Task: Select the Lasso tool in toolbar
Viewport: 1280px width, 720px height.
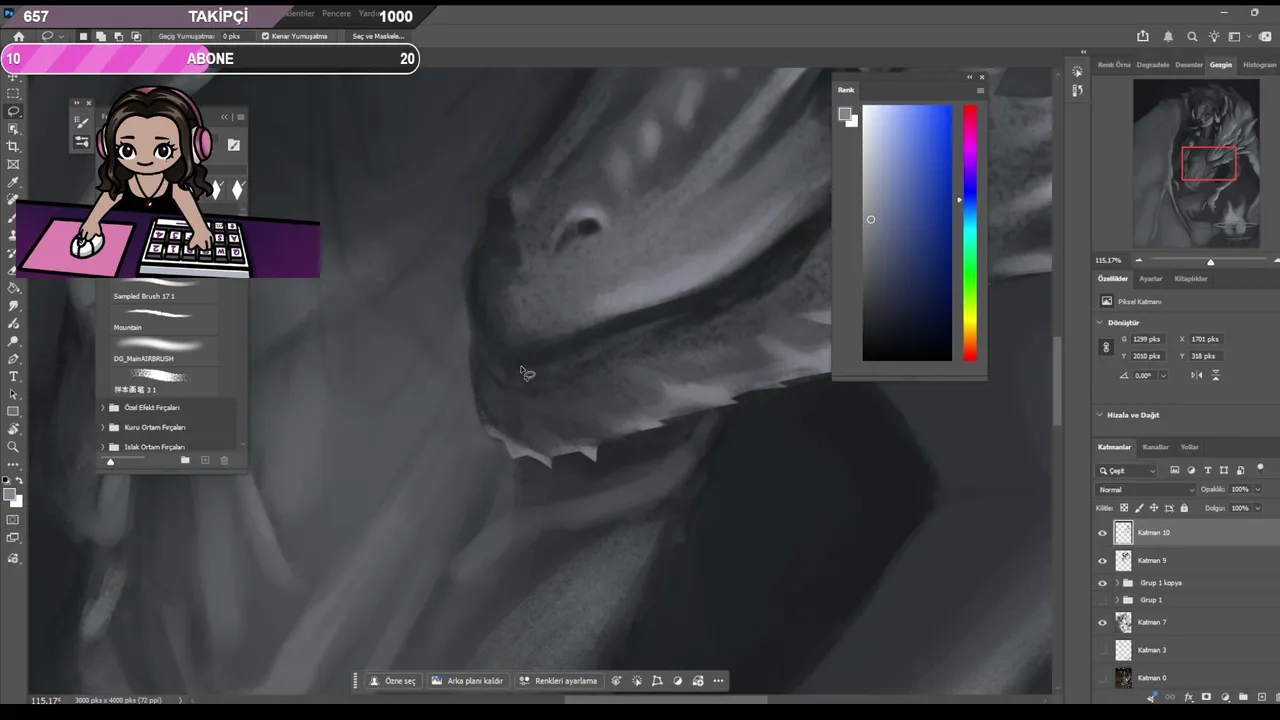Action: coord(13,111)
